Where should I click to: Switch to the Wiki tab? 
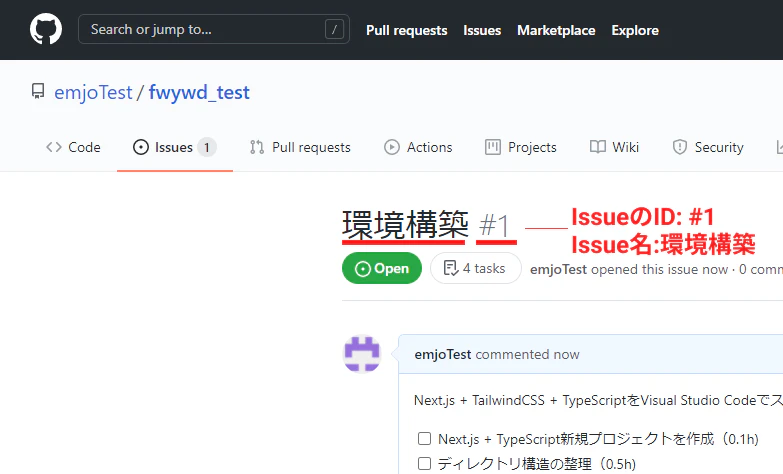[614, 147]
